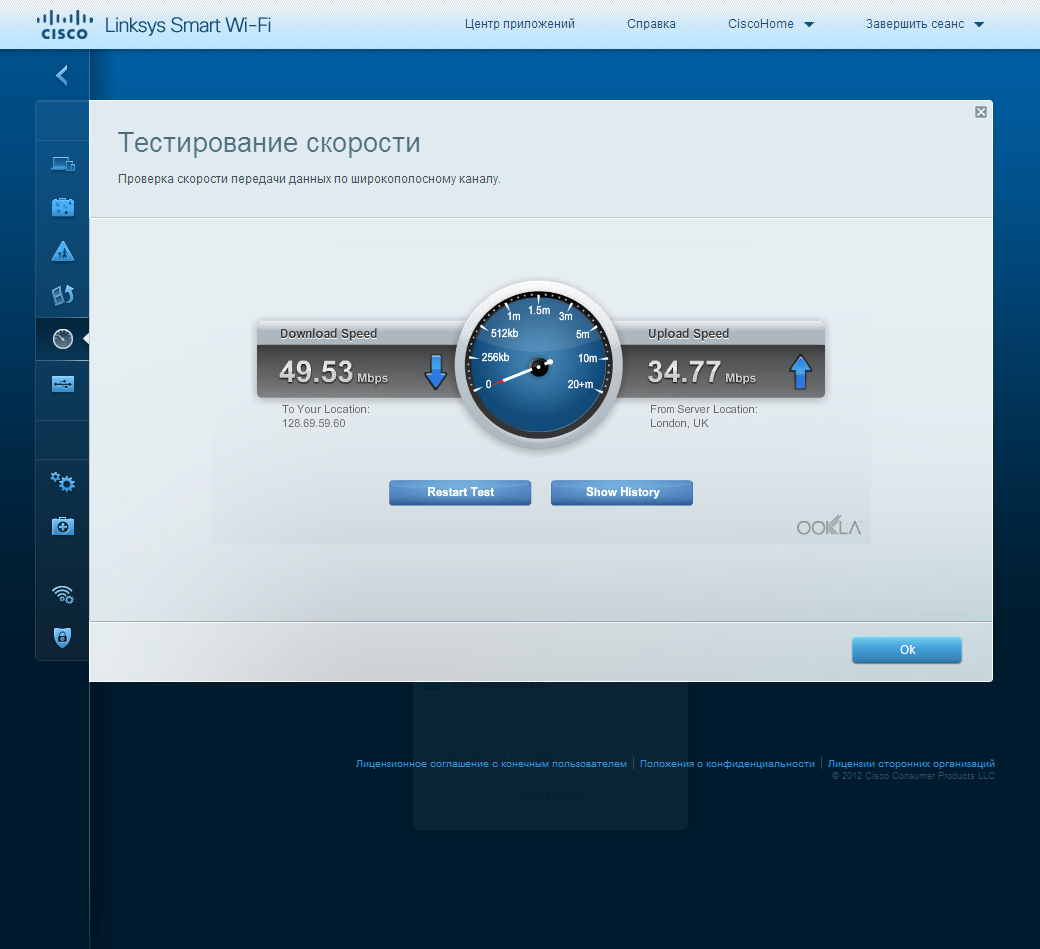Open Connectivity settings gears icon
This screenshot has height=949, width=1040.
click(x=63, y=481)
